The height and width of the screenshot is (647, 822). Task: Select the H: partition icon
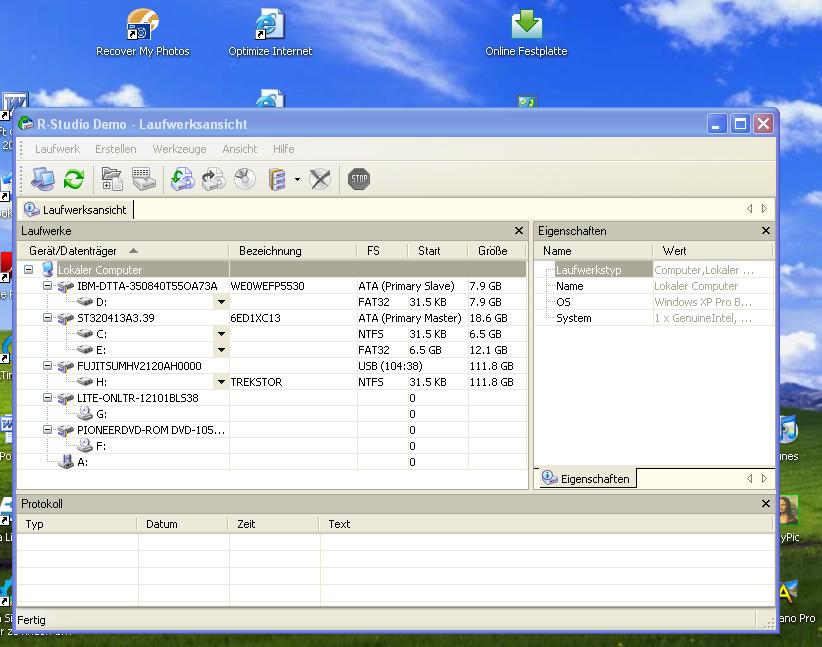tap(85, 382)
